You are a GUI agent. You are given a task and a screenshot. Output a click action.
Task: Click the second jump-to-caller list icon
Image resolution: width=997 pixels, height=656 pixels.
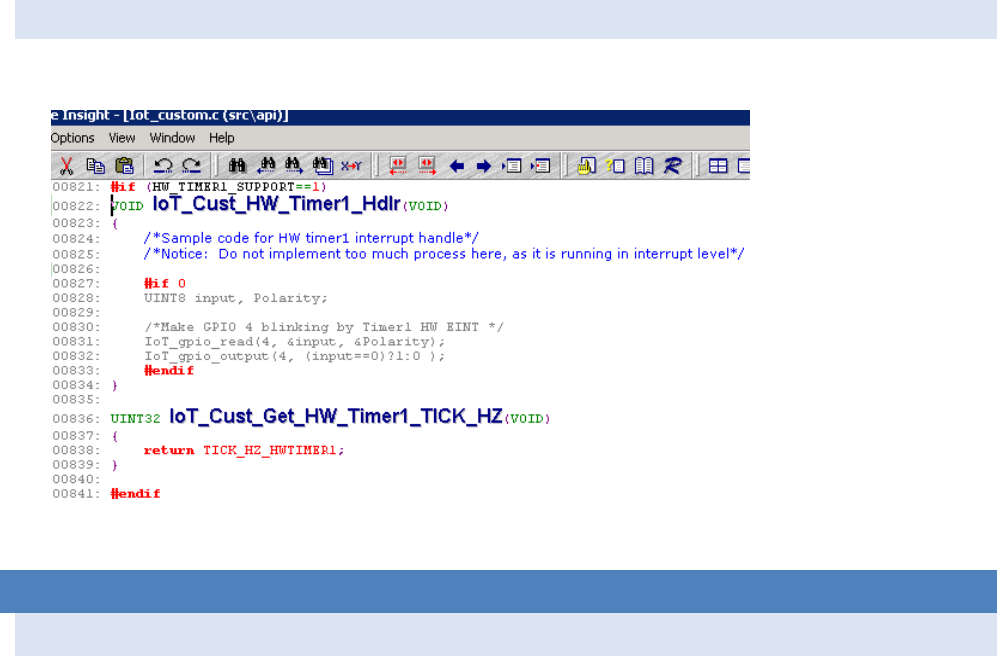[540, 166]
